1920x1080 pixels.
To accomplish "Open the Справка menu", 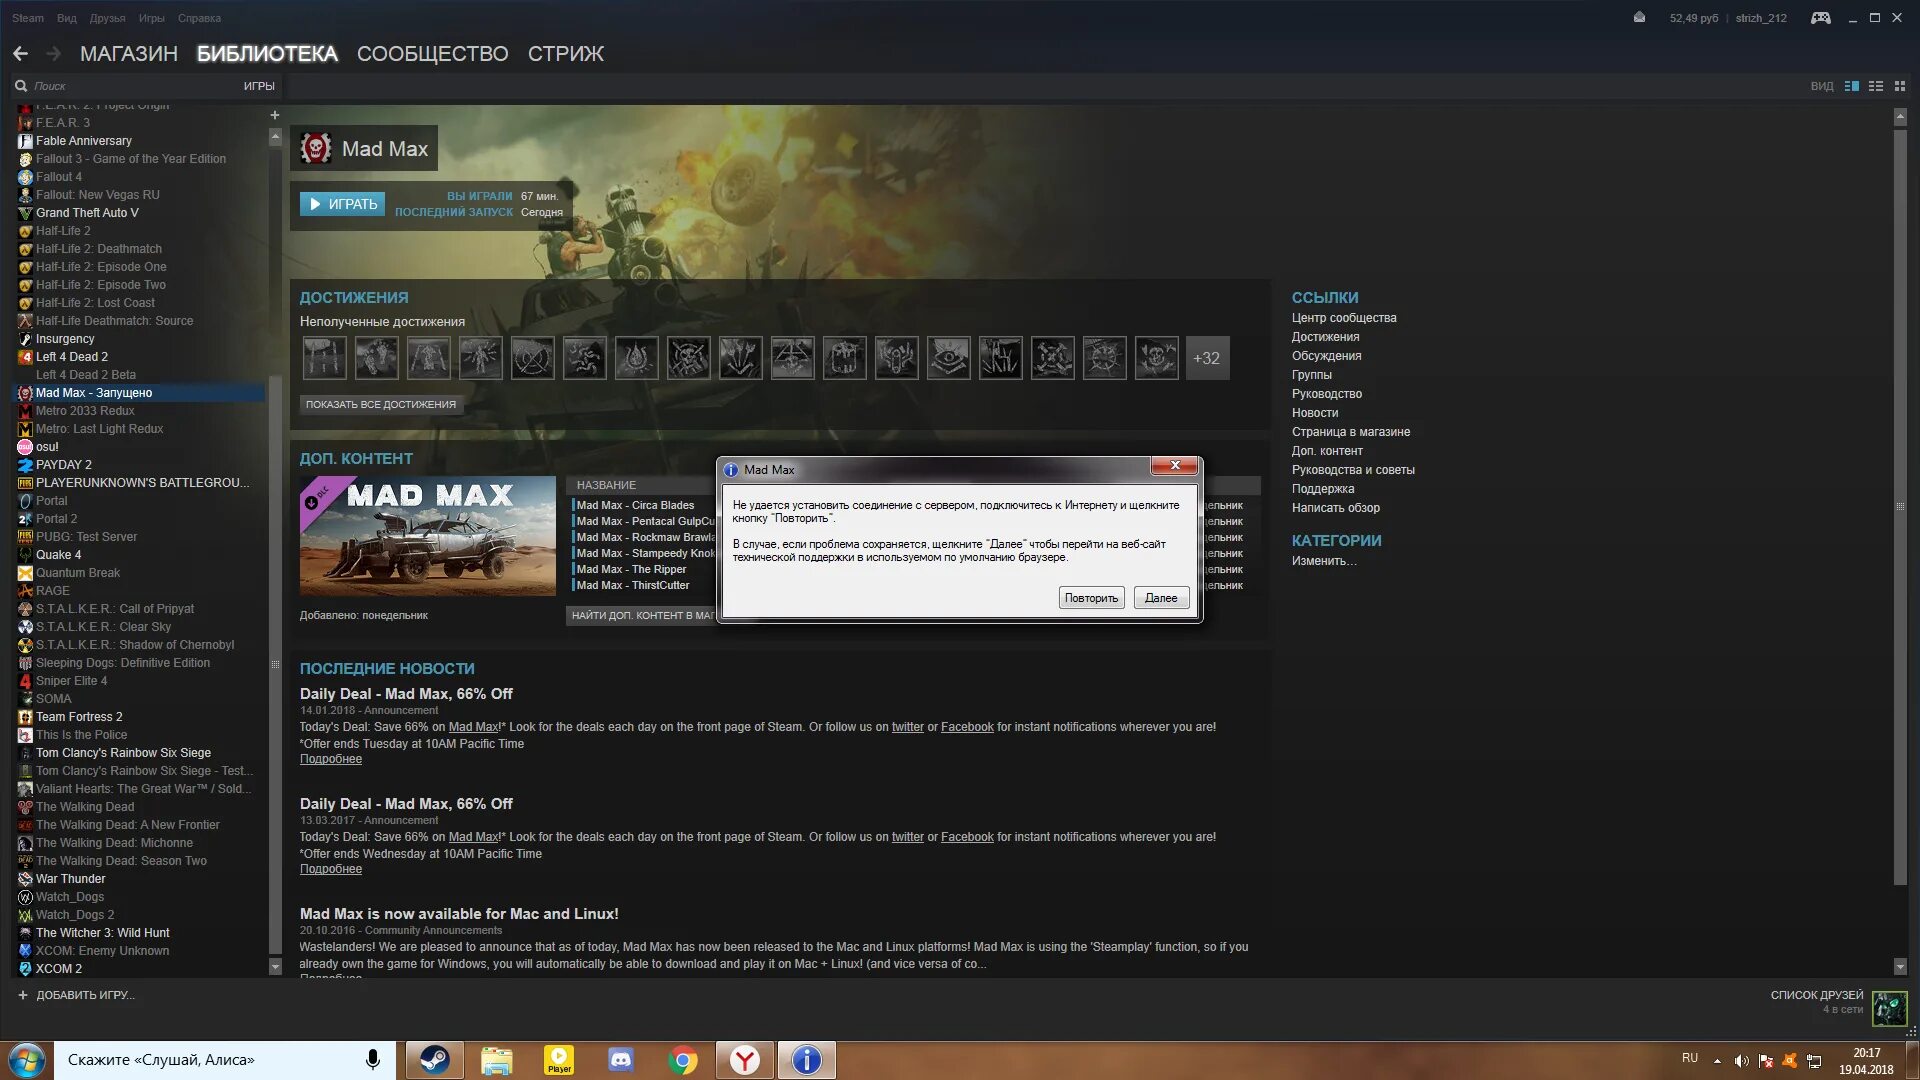I will (200, 18).
